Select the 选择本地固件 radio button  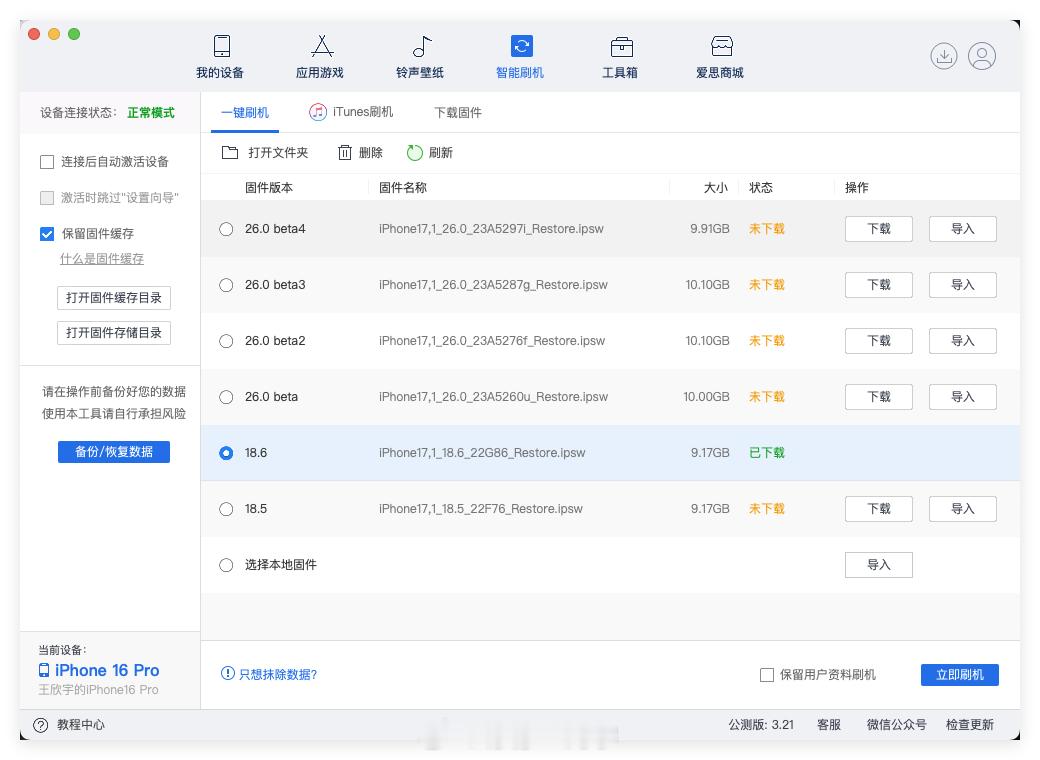[x=226, y=565]
